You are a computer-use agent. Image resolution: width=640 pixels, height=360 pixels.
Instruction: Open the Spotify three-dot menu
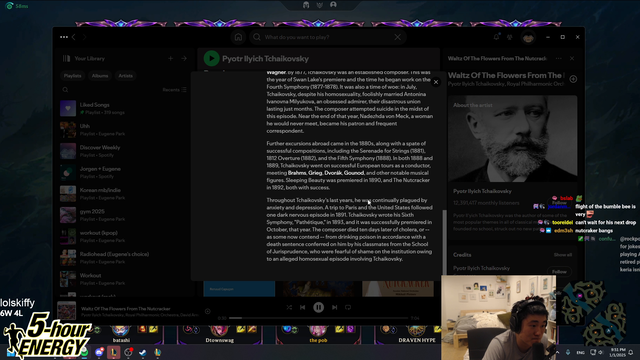(x=64, y=37)
